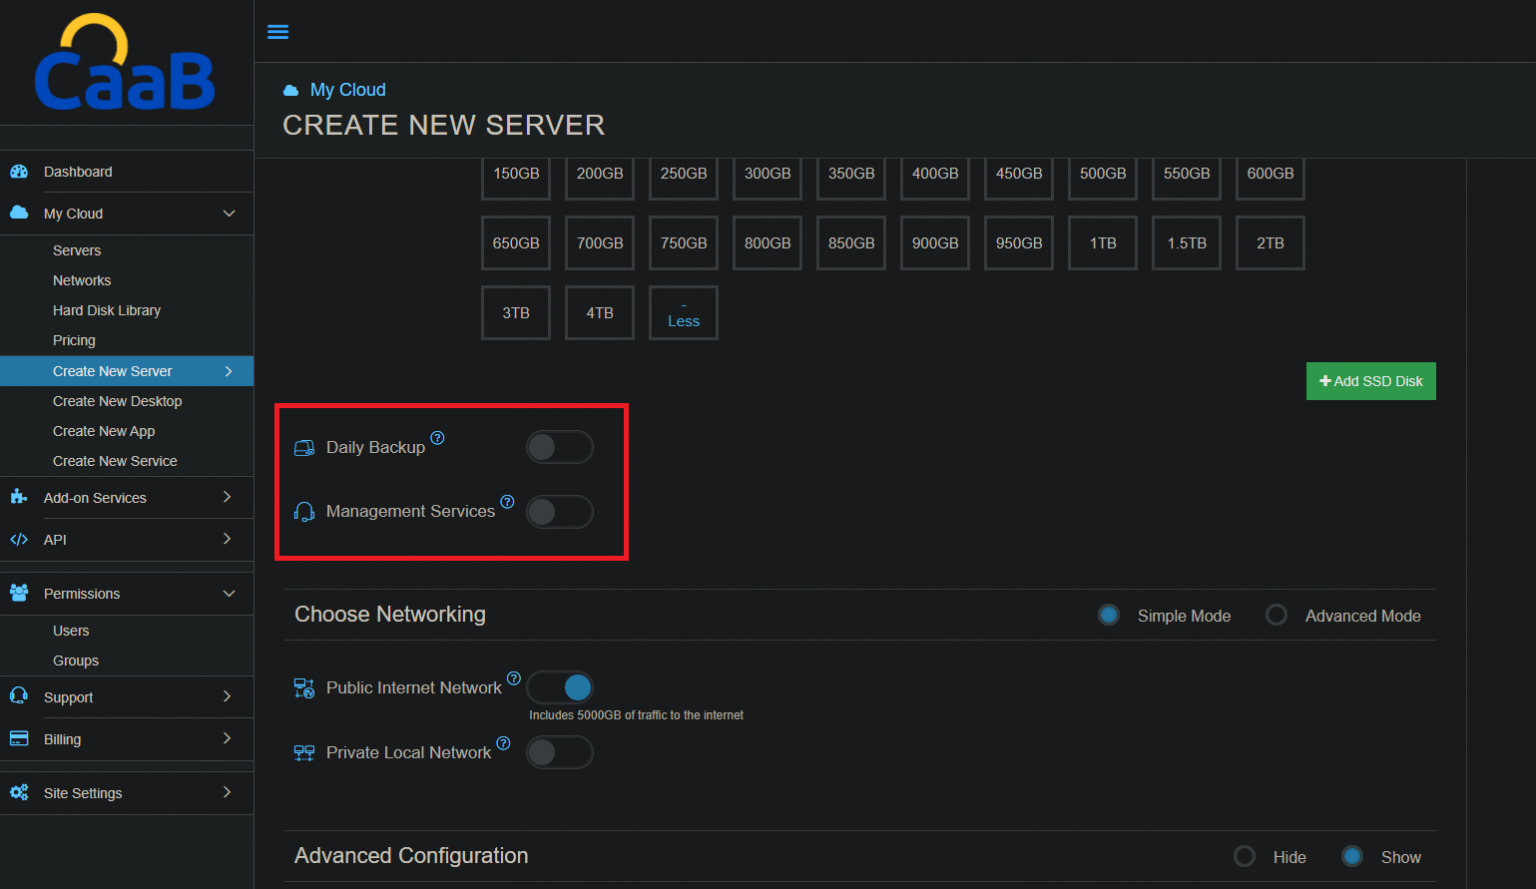Expand the Billing menu chevron
This screenshot has height=889, width=1536.
click(227, 739)
